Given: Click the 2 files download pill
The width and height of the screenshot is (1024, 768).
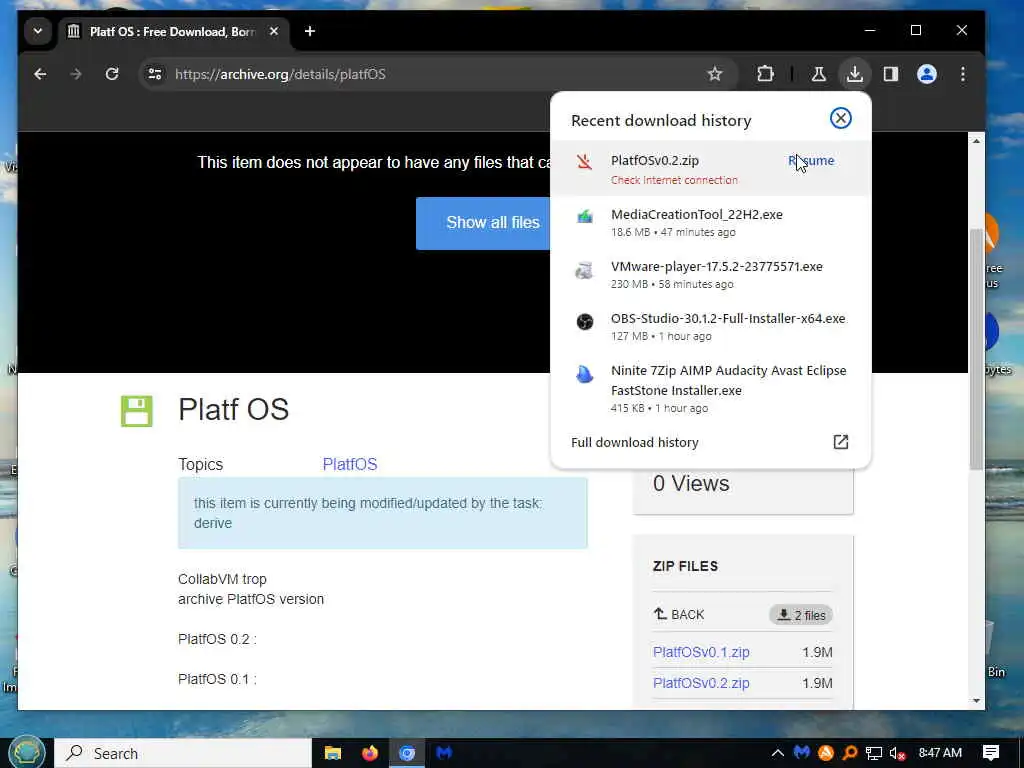Looking at the screenshot, I should (801, 615).
